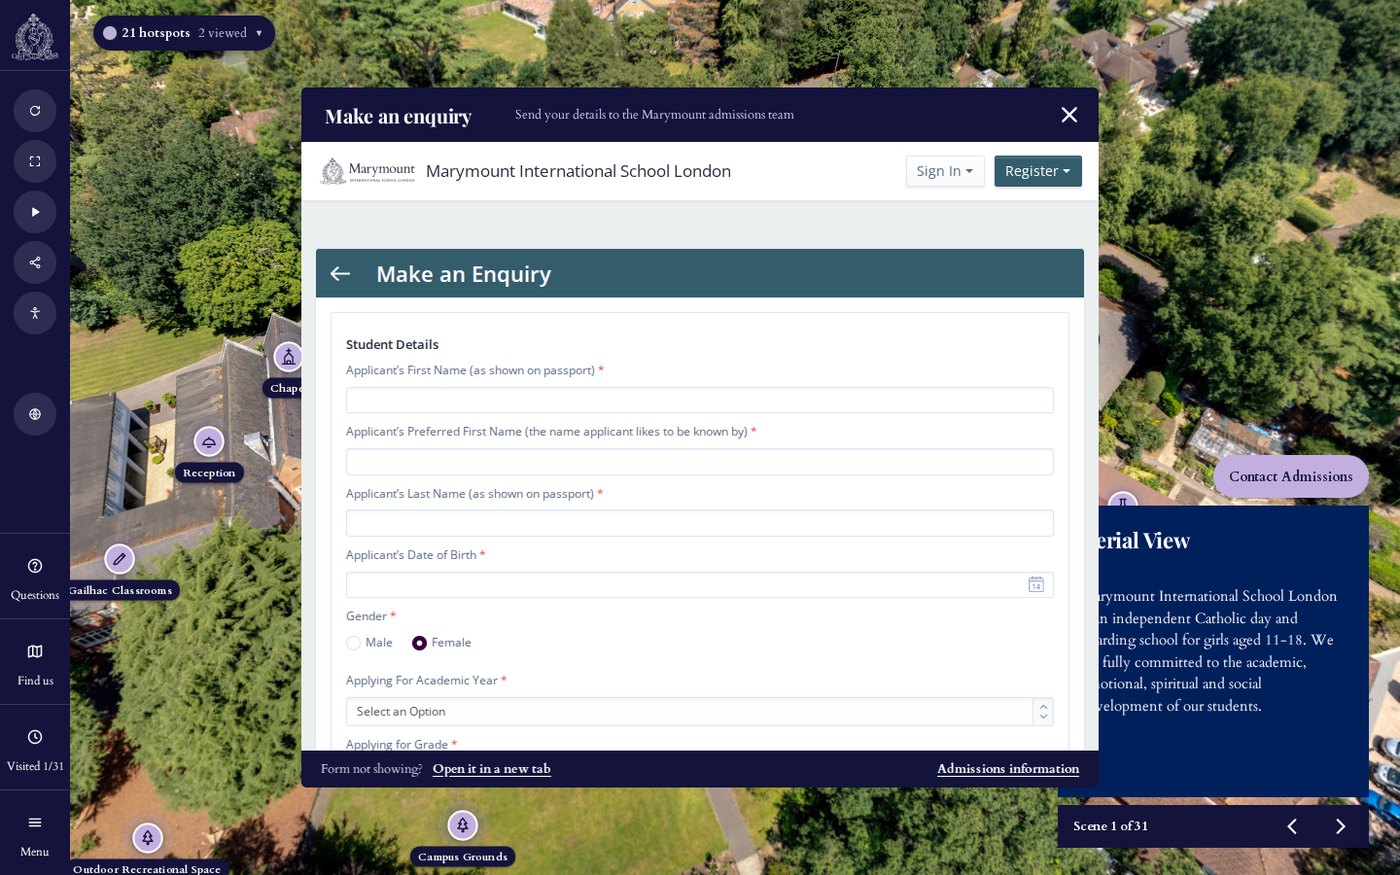This screenshot has height=875, width=1400.
Task: Click the globe language icon
Action: (x=35, y=414)
